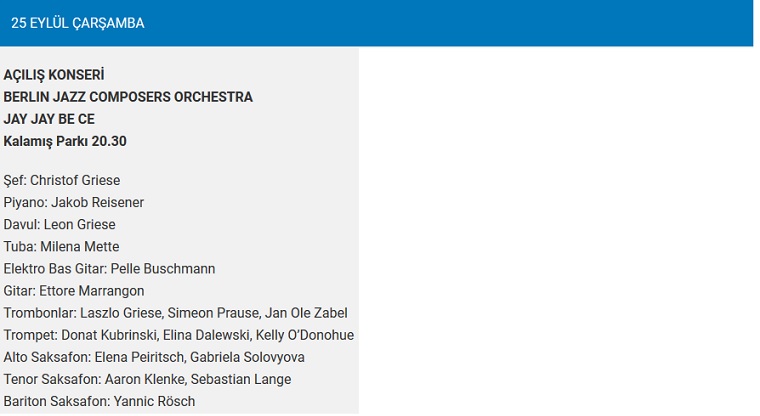Click the Gitar: Ettore Marrangon line

(74, 291)
